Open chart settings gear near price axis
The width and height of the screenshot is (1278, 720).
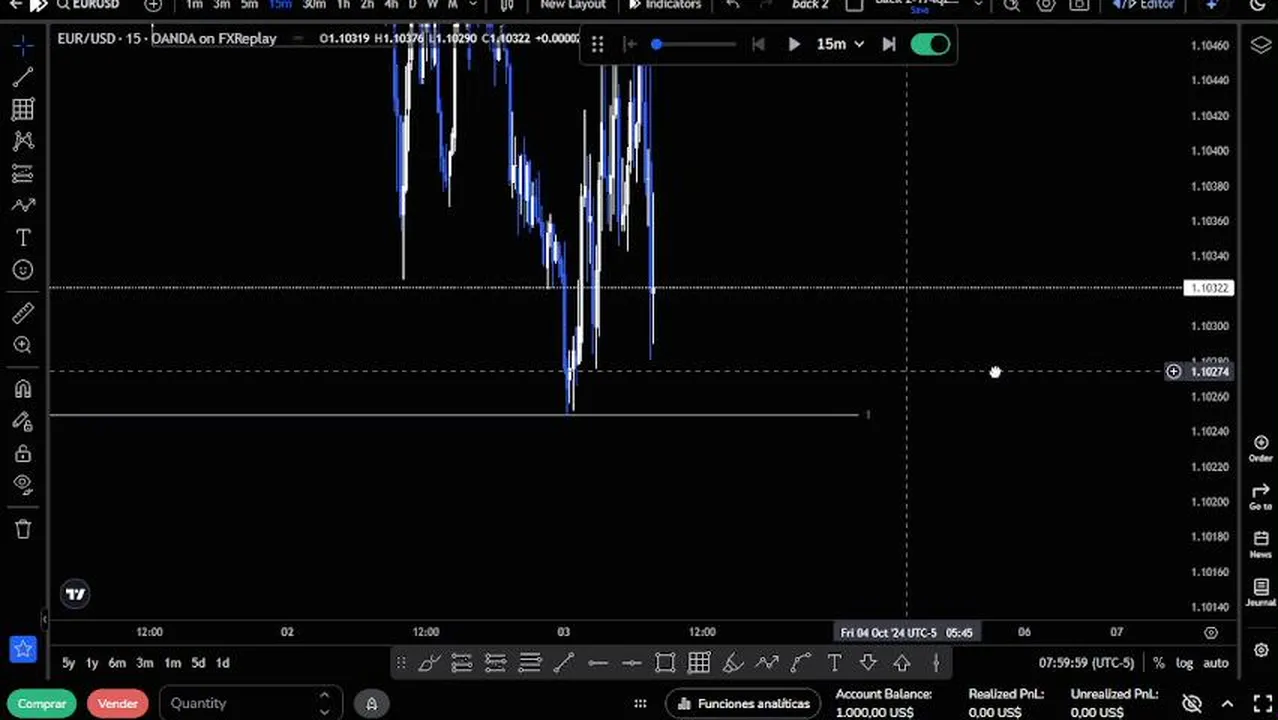tap(1211, 633)
